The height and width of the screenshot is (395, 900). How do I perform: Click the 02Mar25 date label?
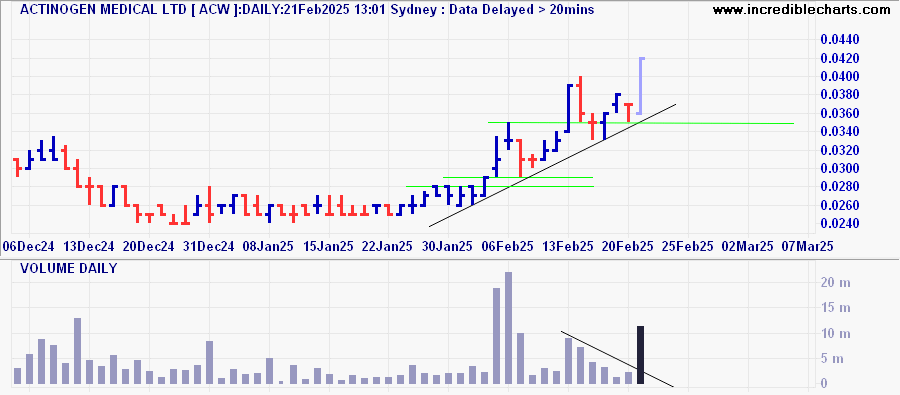[x=748, y=246]
